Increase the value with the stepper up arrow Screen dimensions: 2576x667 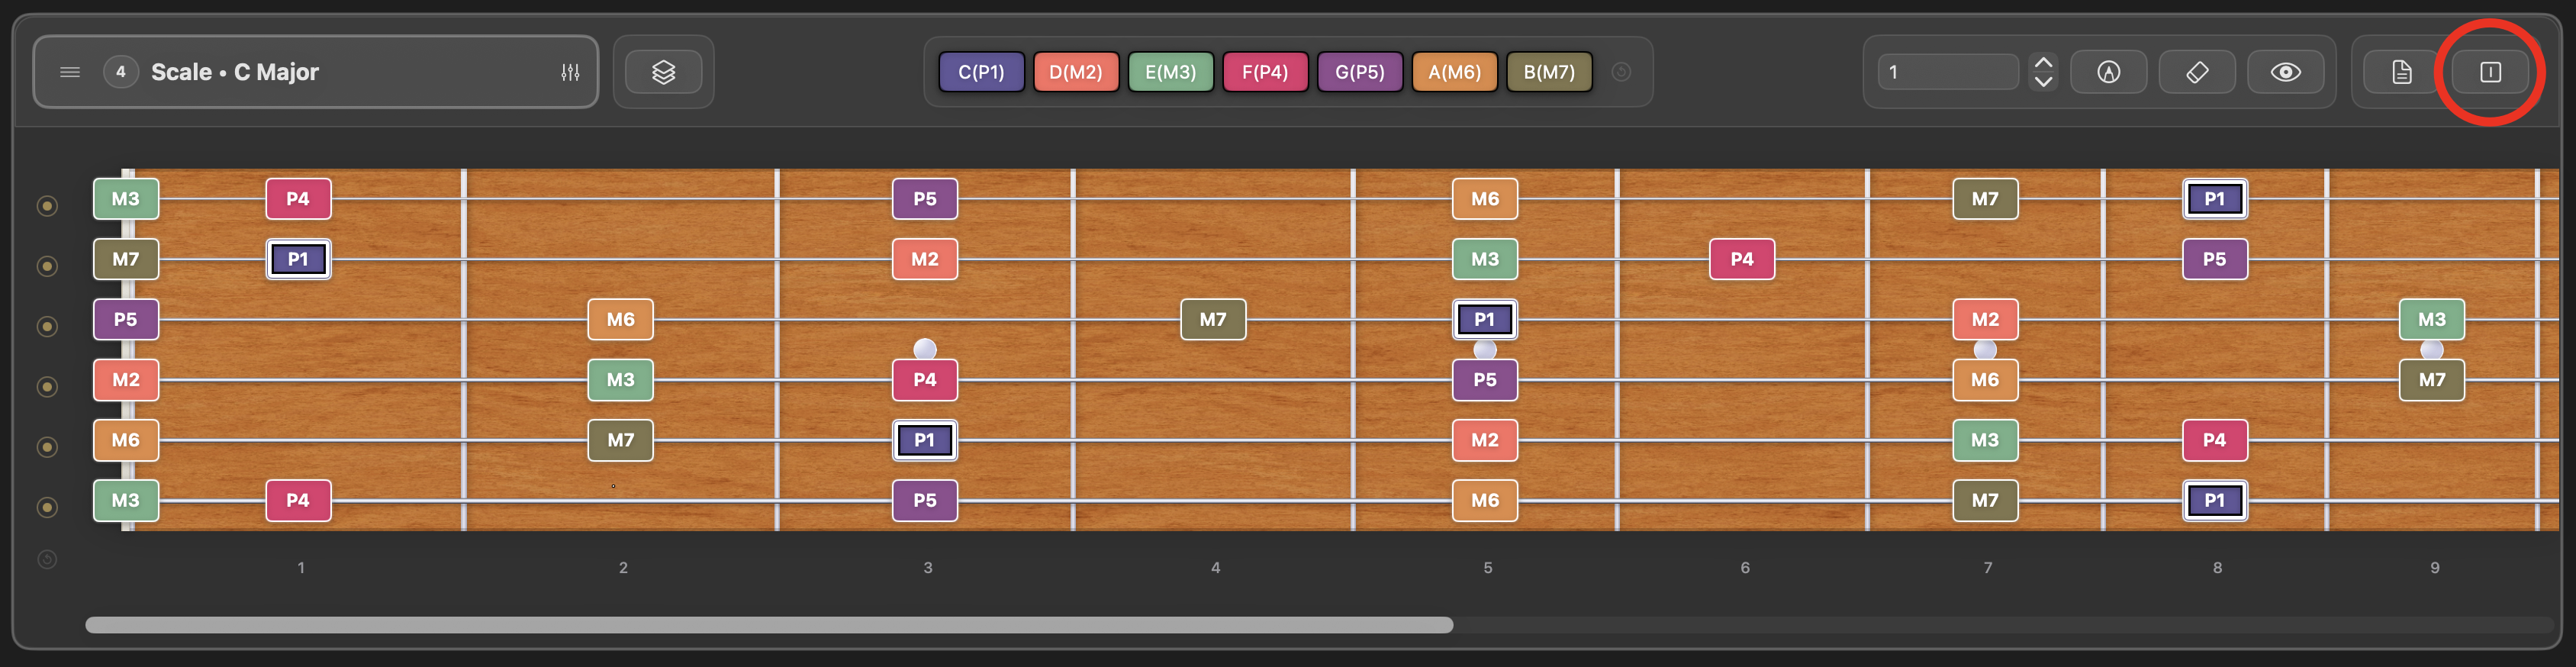click(2043, 62)
